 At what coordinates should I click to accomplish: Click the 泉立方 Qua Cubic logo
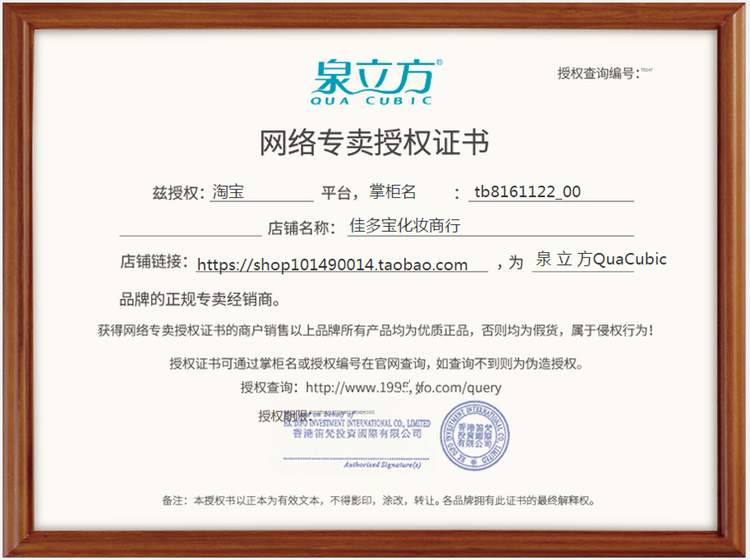click(x=376, y=82)
